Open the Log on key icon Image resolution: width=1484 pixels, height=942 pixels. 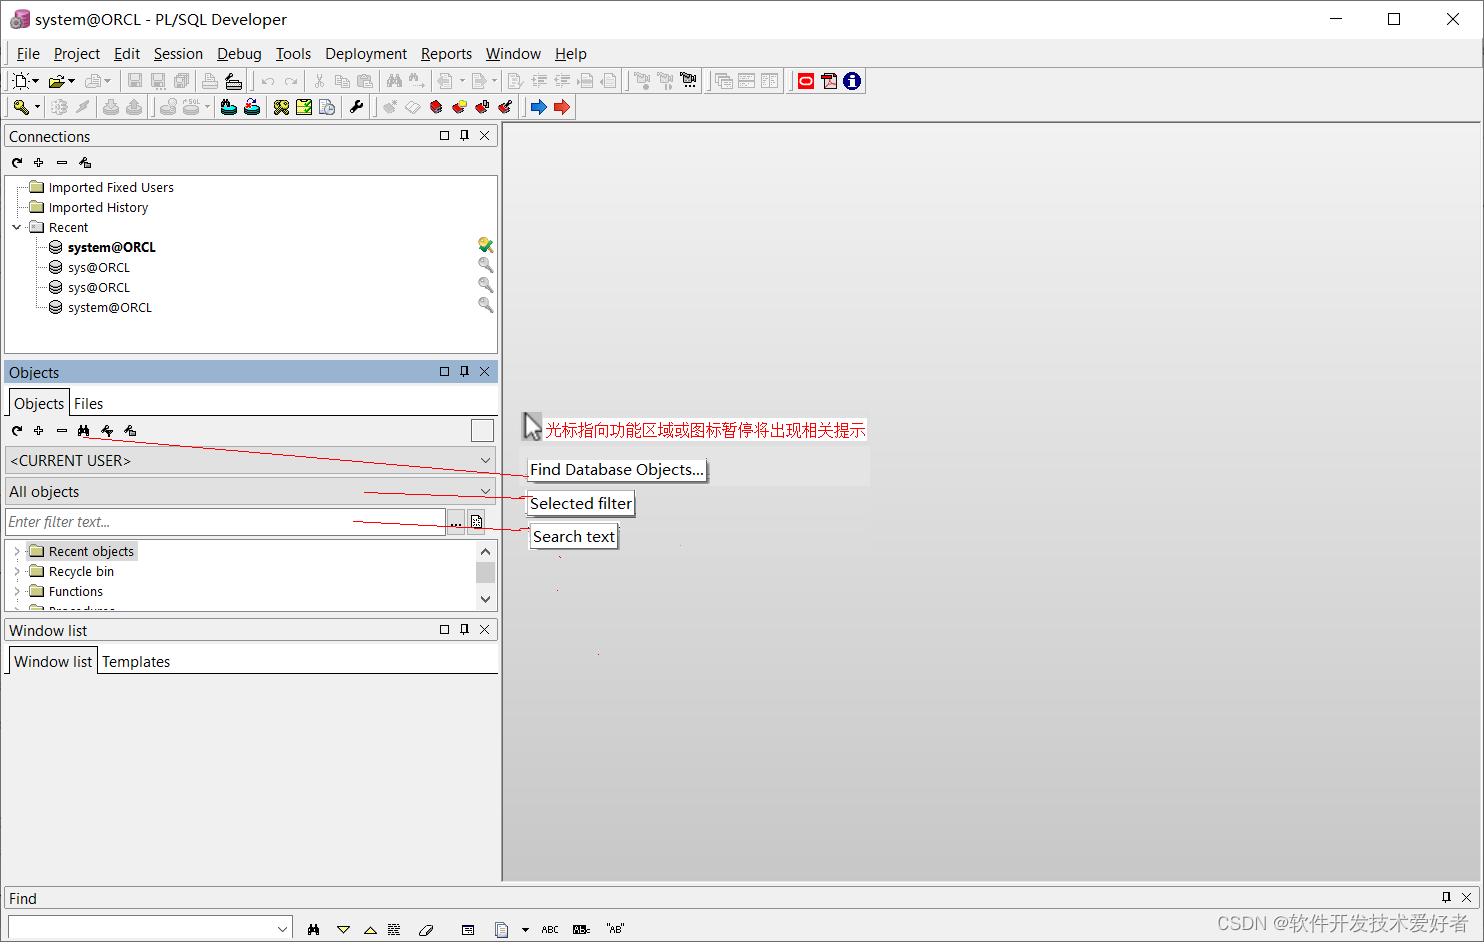[x=20, y=107]
